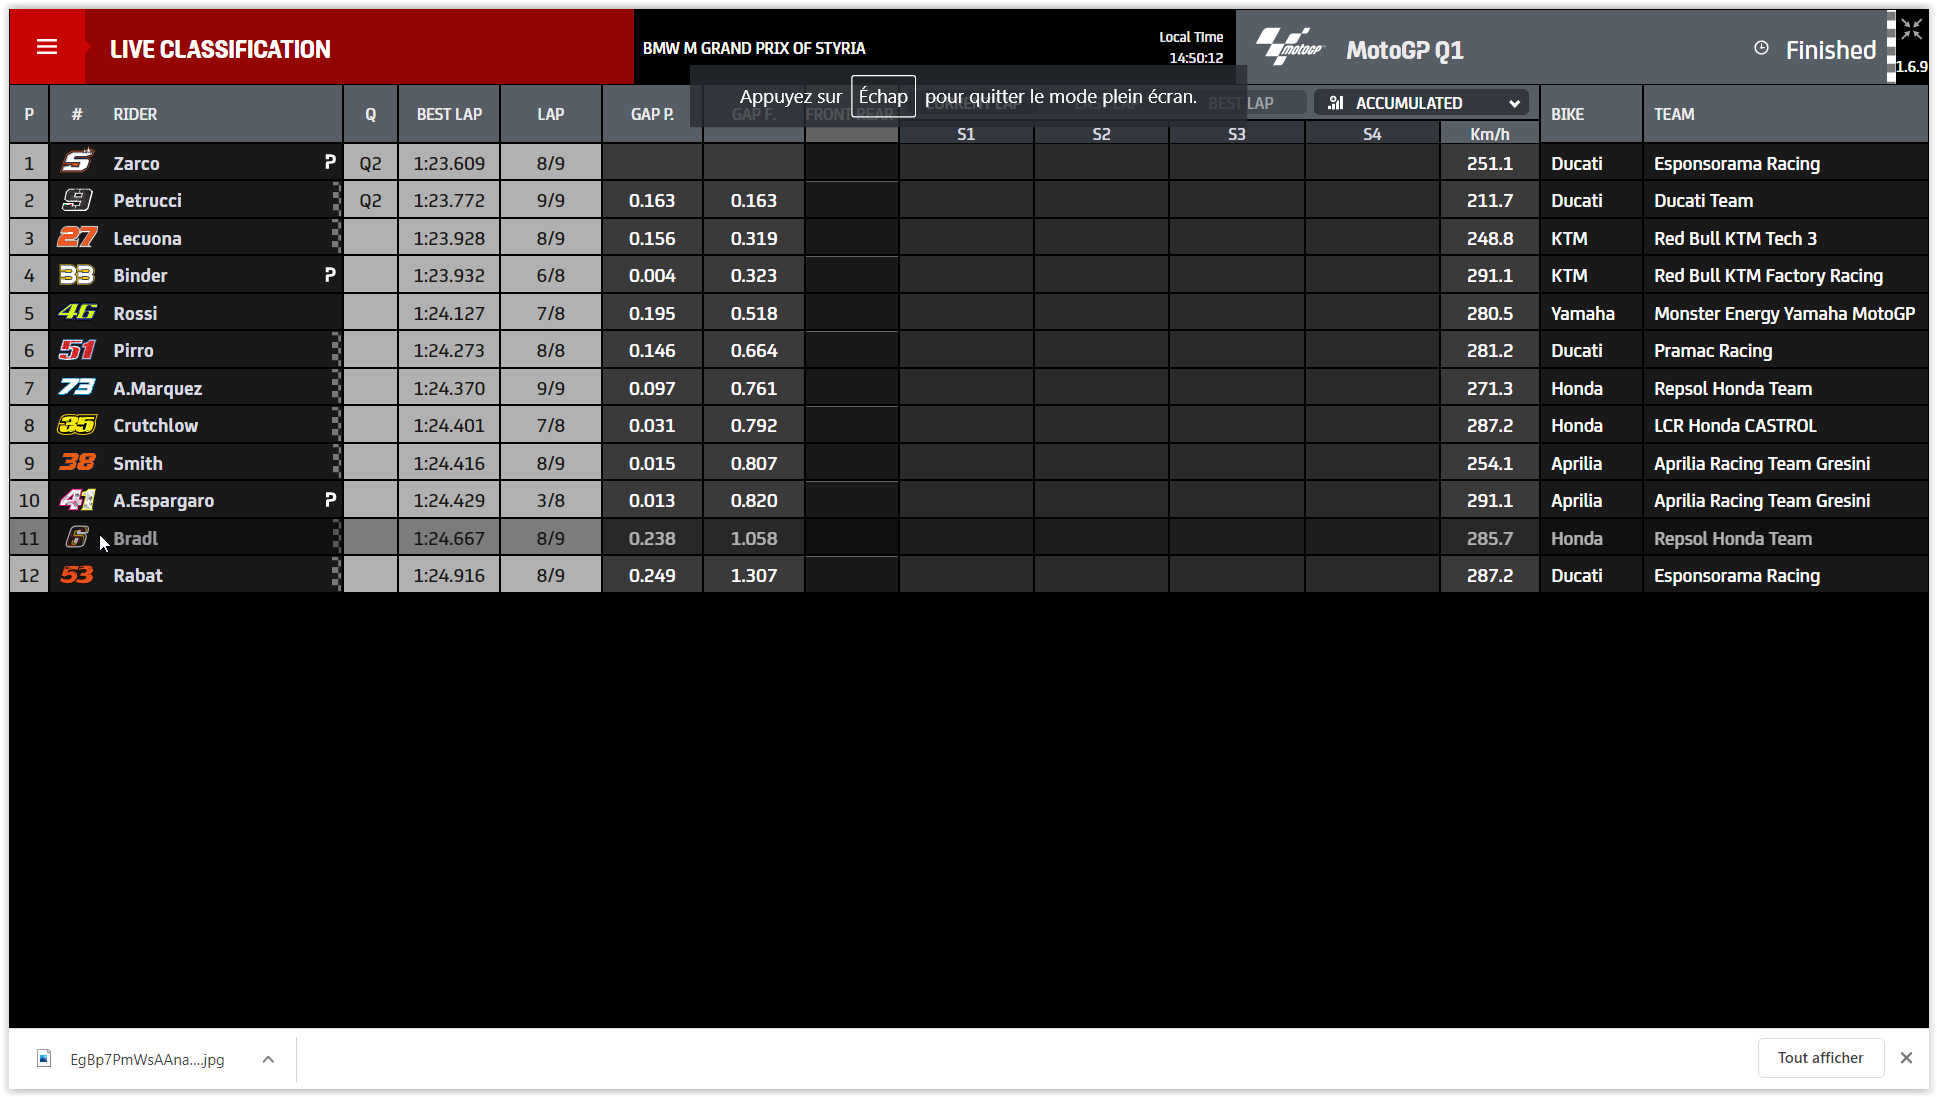1937x1097 pixels.
Task: Click the TEAM column header
Action: tap(1674, 114)
